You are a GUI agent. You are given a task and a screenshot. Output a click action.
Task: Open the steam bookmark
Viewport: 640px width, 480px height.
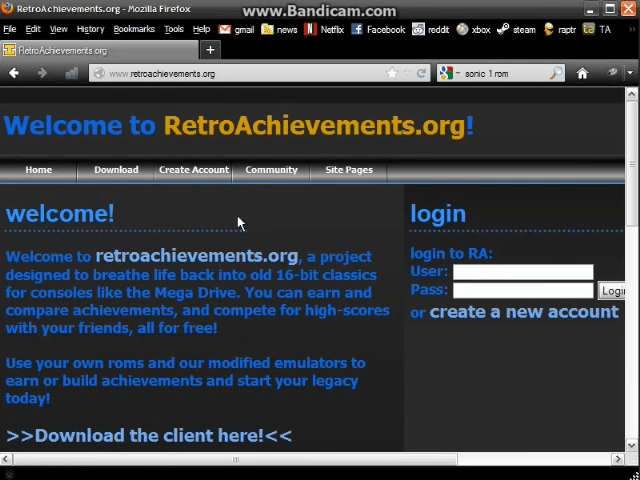(517, 30)
